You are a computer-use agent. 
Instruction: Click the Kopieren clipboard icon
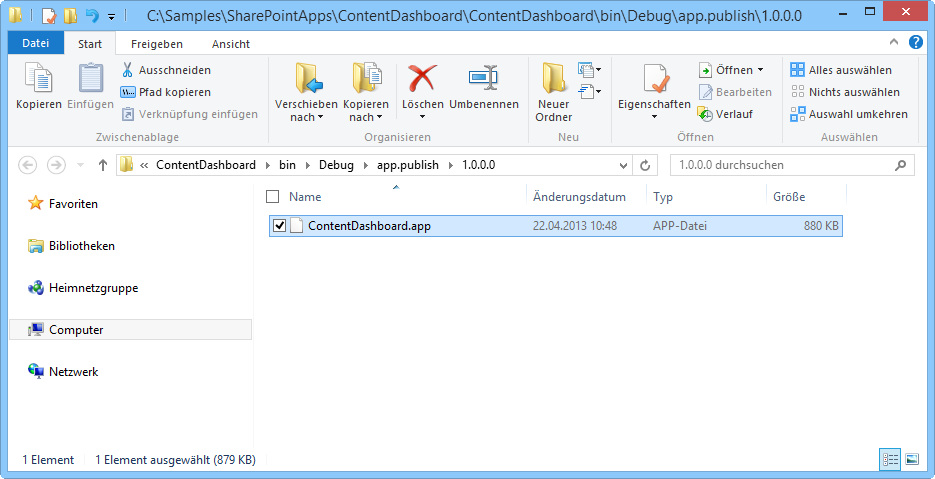pos(39,79)
